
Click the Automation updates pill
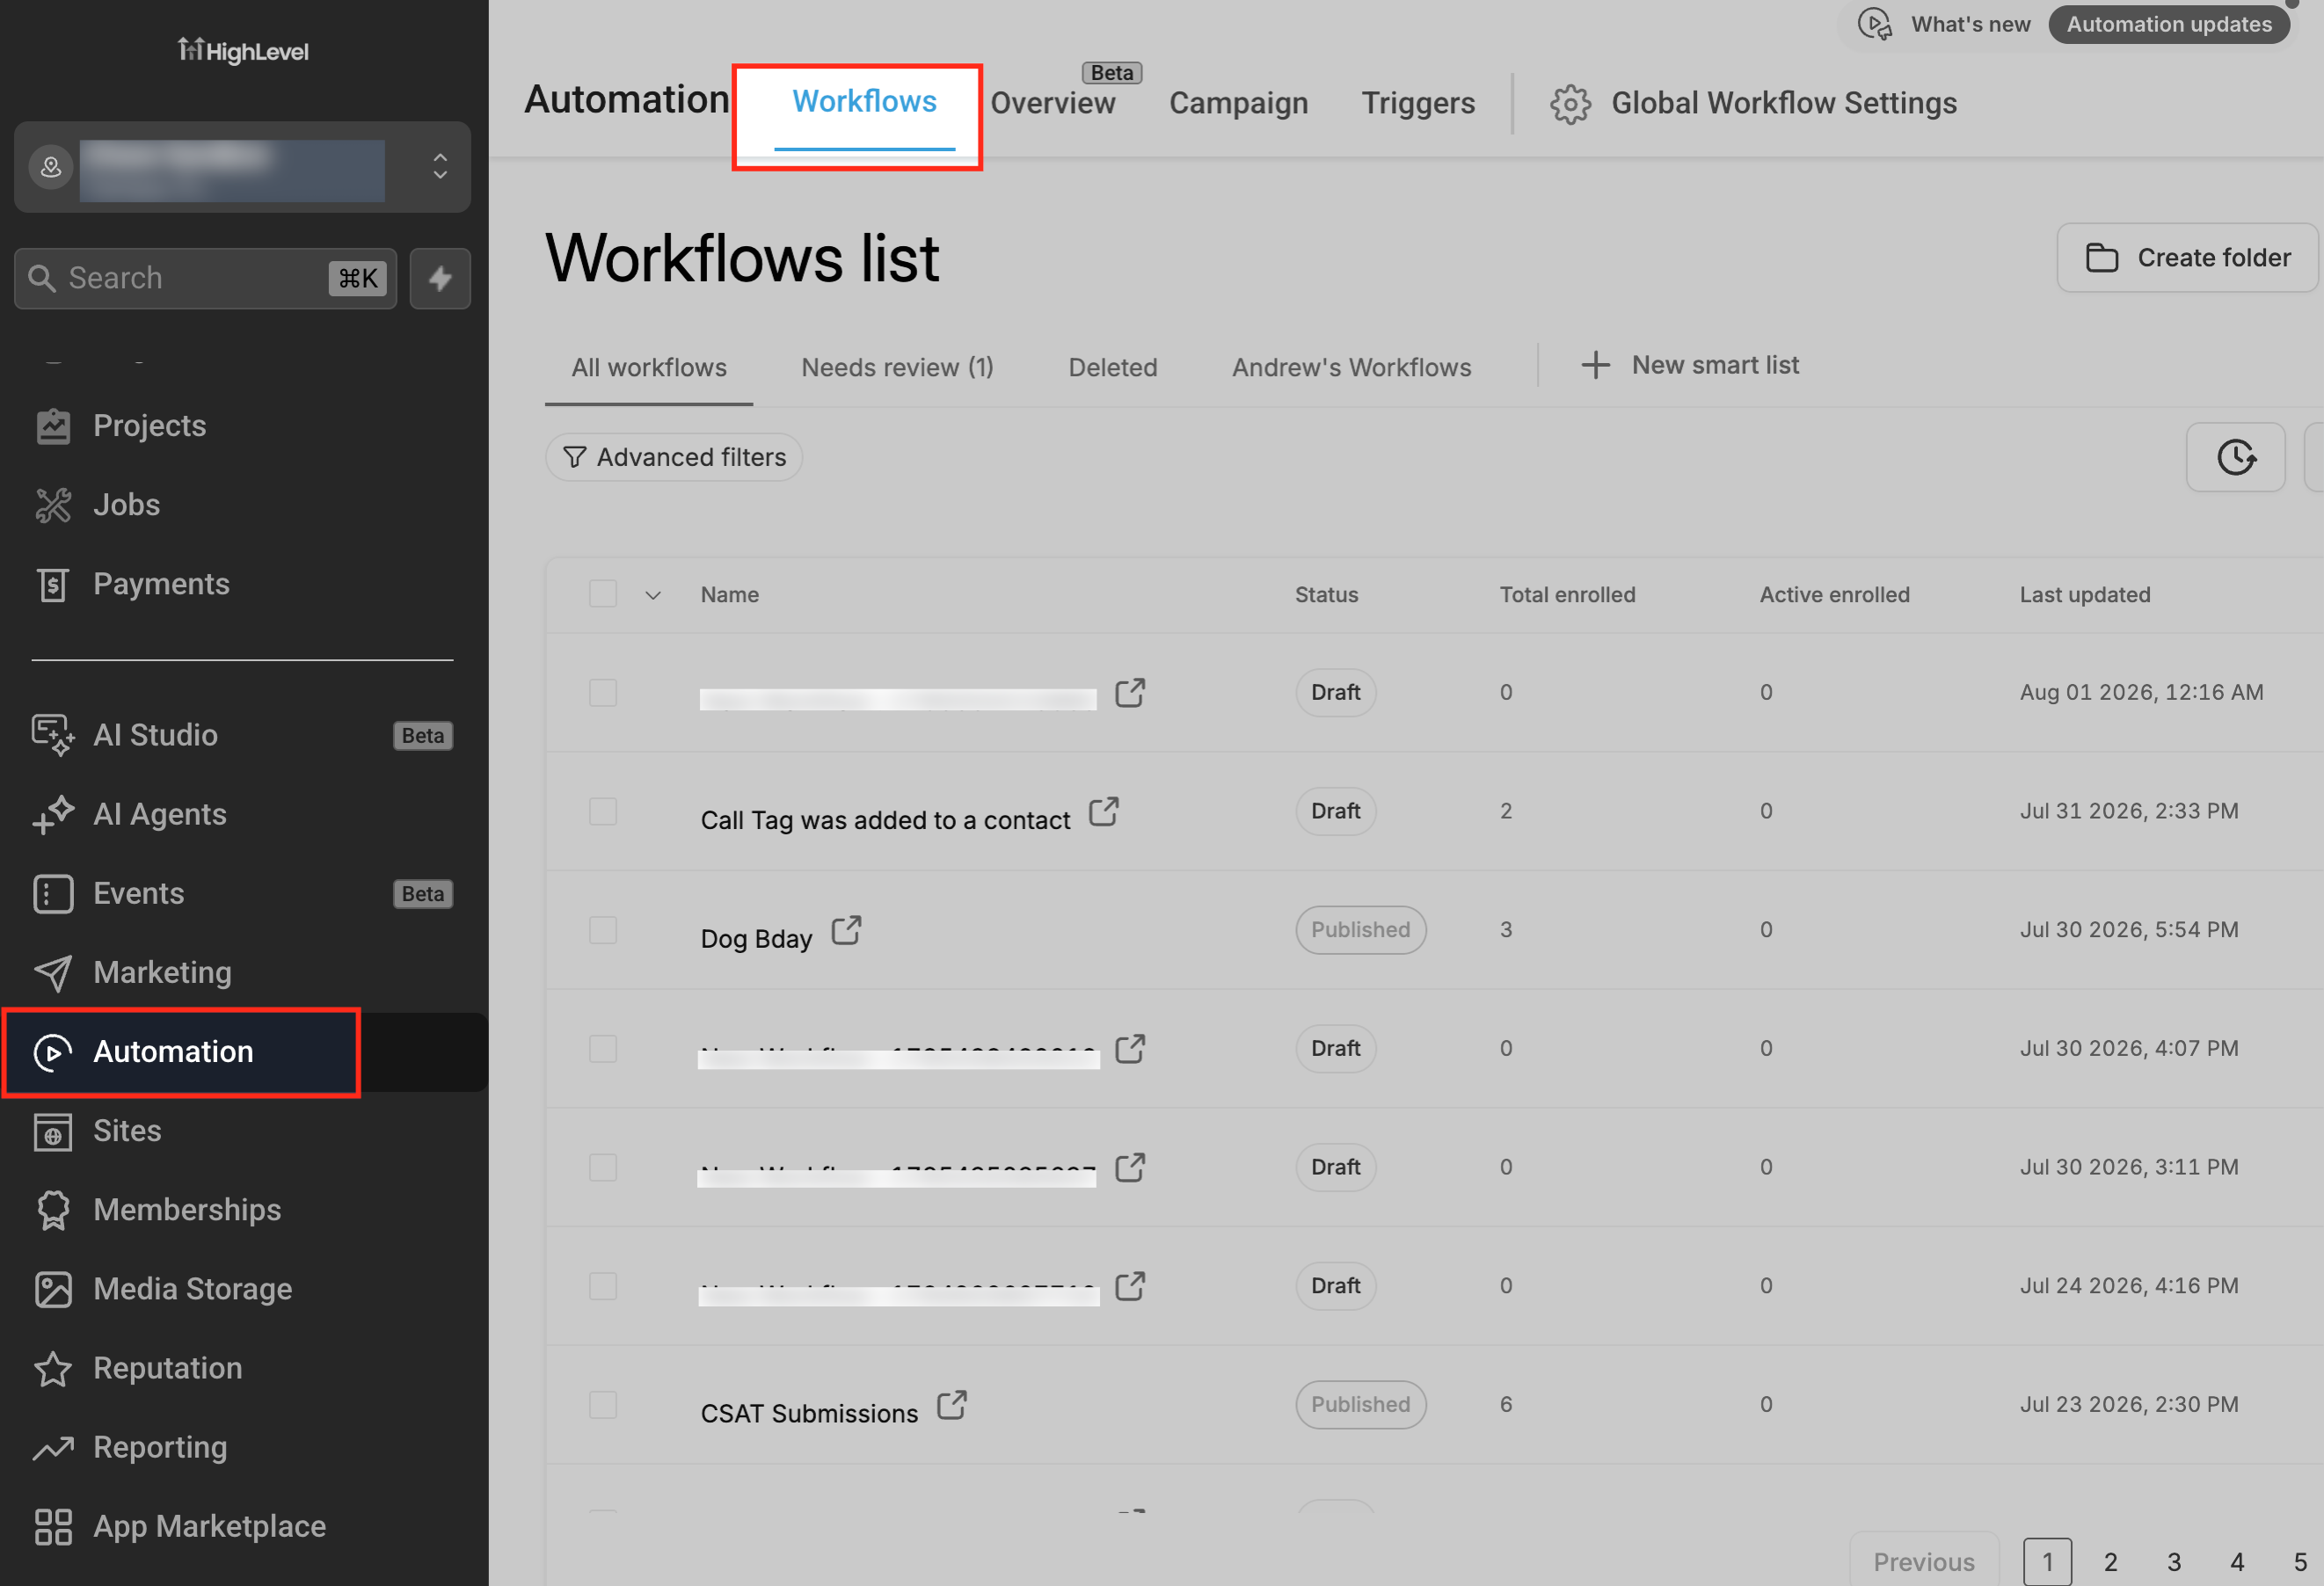pos(2168,24)
